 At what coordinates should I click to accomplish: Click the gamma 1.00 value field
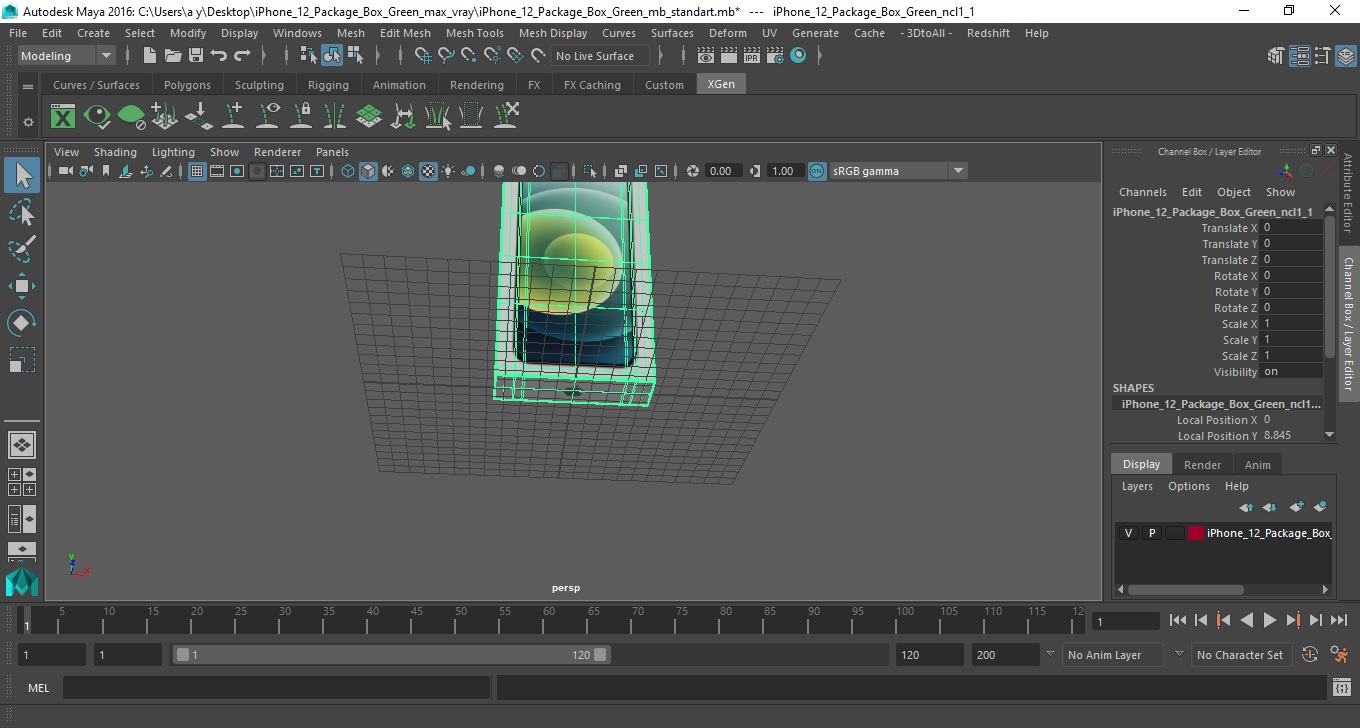783,171
